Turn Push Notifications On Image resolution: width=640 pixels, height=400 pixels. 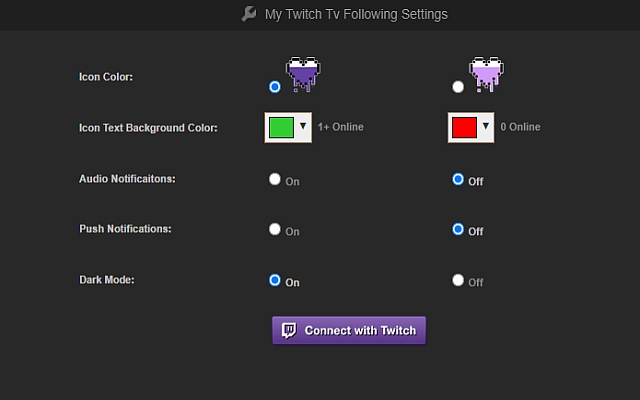[x=275, y=229]
